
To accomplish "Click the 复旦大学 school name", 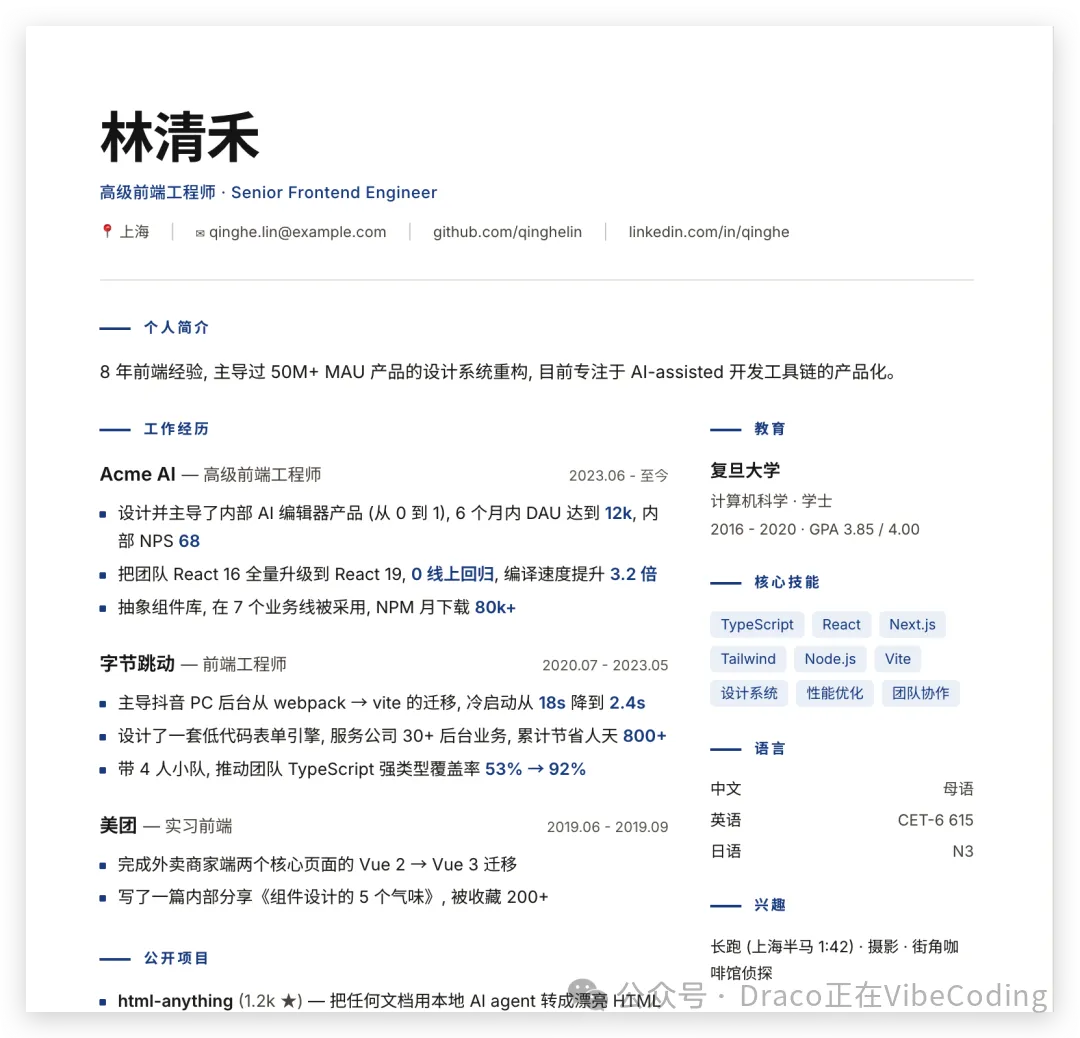I will tap(745, 470).
